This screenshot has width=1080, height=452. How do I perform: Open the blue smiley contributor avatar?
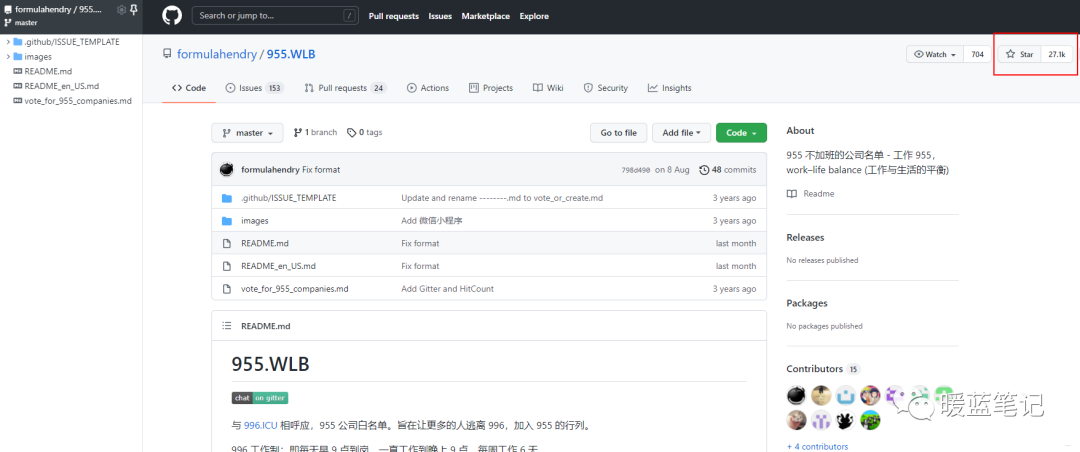(x=845, y=396)
